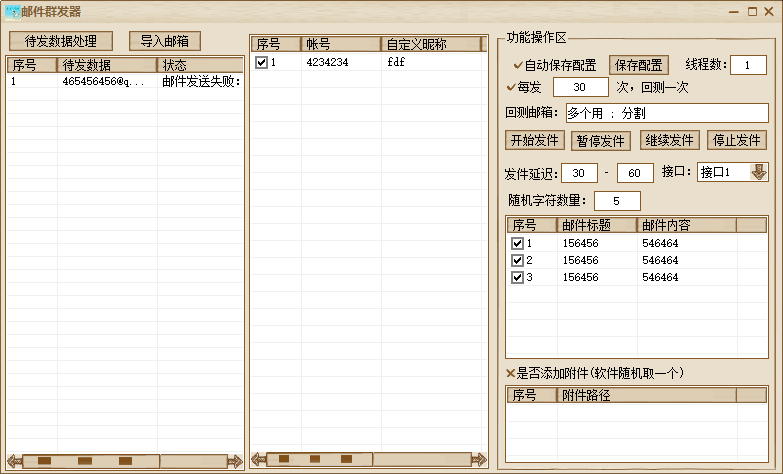Toggle 自动保存配置 checkmark option
The height and width of the screenshot is (474, 783).
point(518,65)
